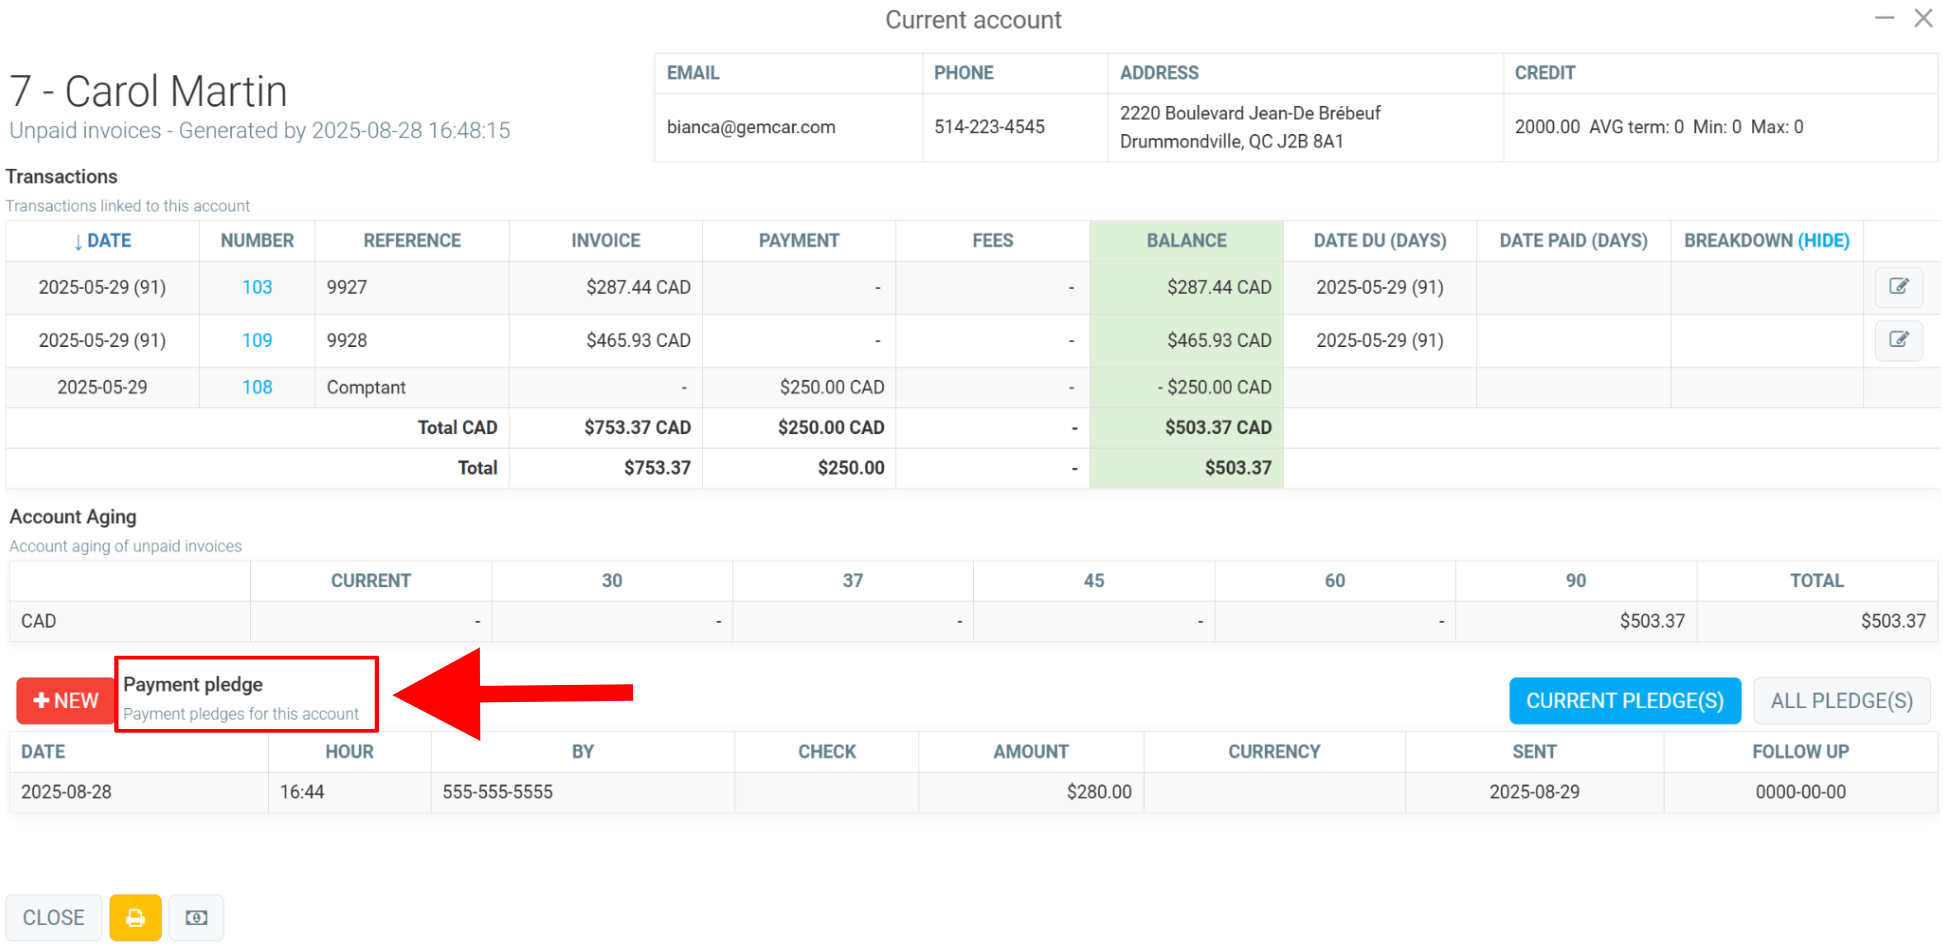Click the NUMBER column header
Screen dimensions: 1943x948
coord(257,240)
